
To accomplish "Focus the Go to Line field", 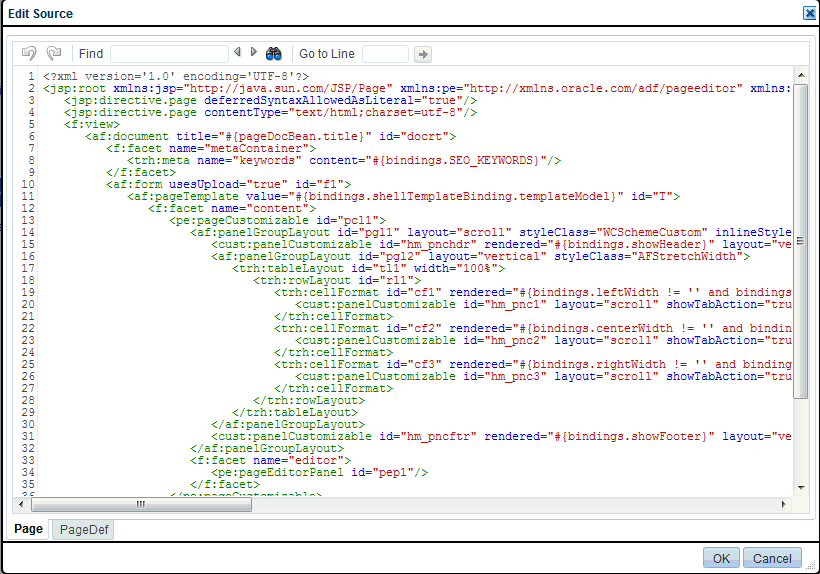I will click(385, 54).
